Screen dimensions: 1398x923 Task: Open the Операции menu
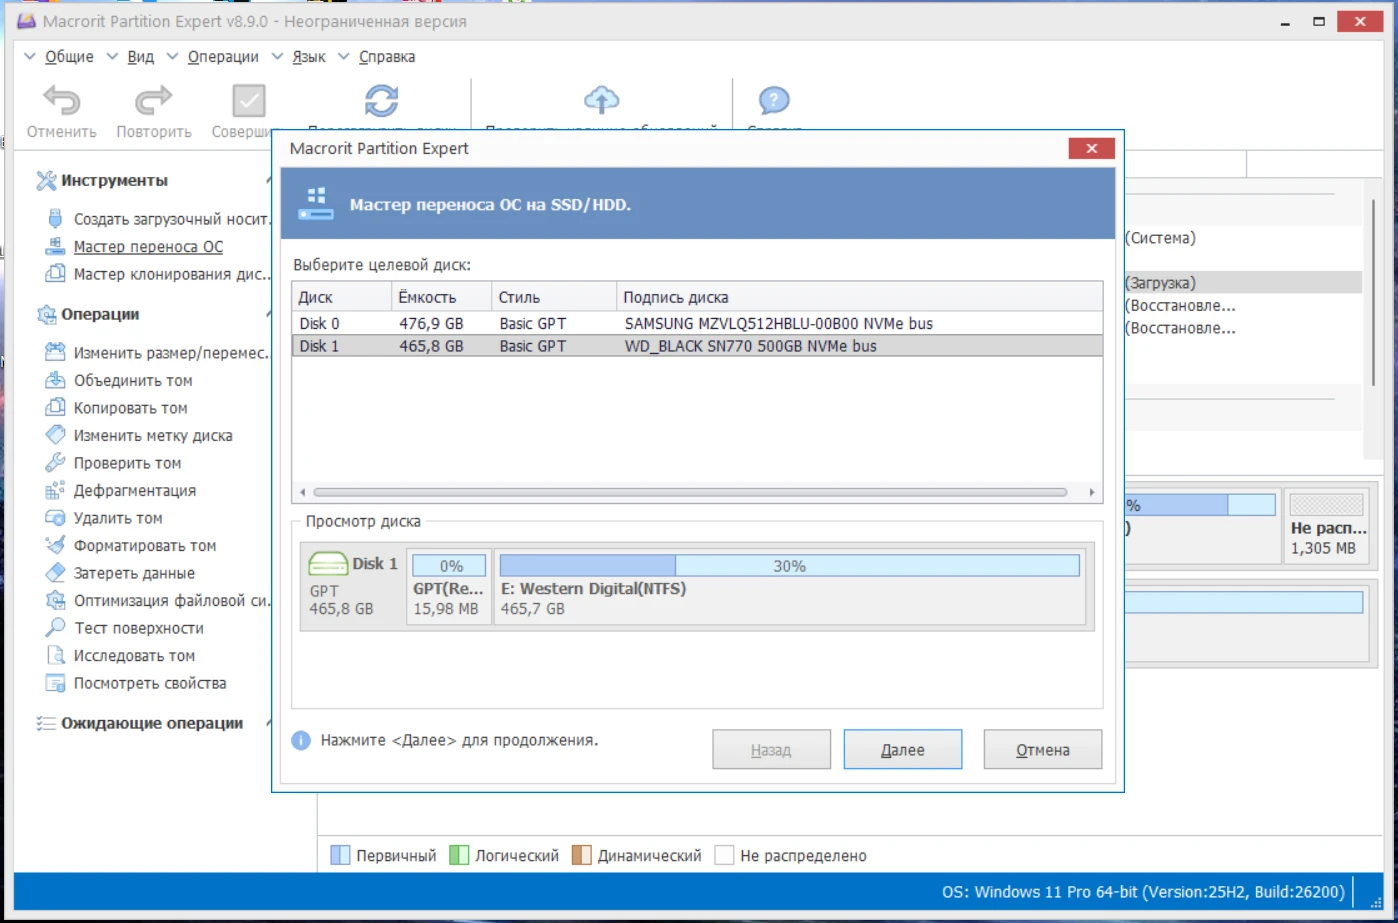222,57
